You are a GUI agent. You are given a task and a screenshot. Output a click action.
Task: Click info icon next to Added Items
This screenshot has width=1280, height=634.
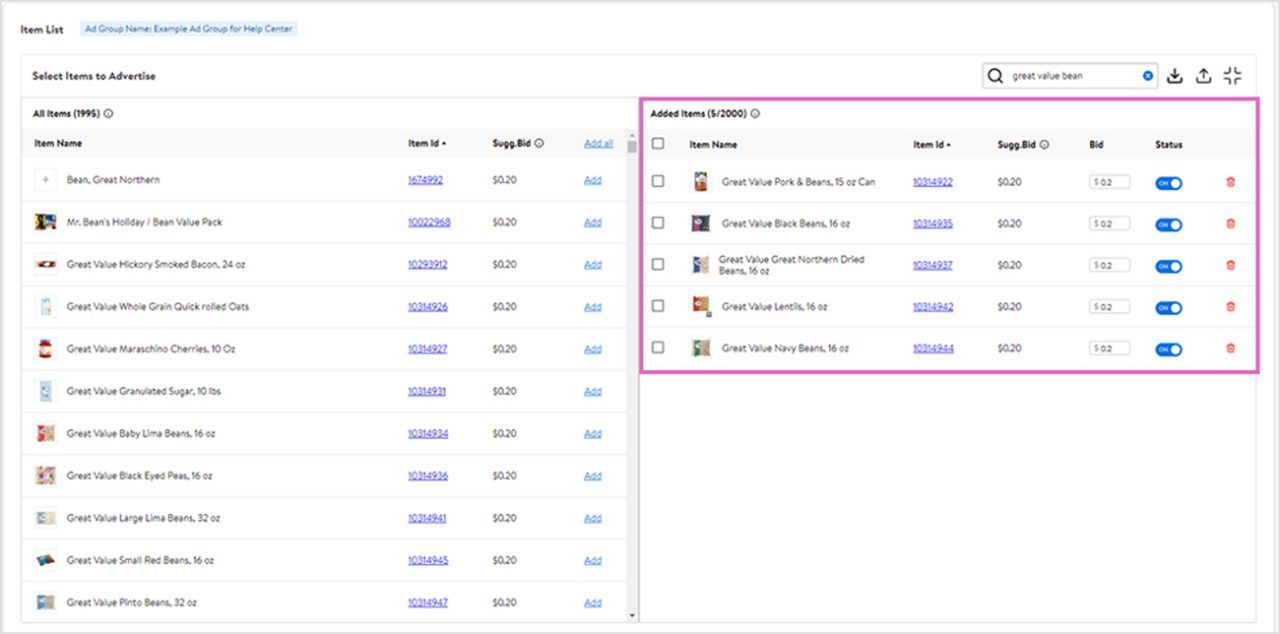(x=755, y=114)
